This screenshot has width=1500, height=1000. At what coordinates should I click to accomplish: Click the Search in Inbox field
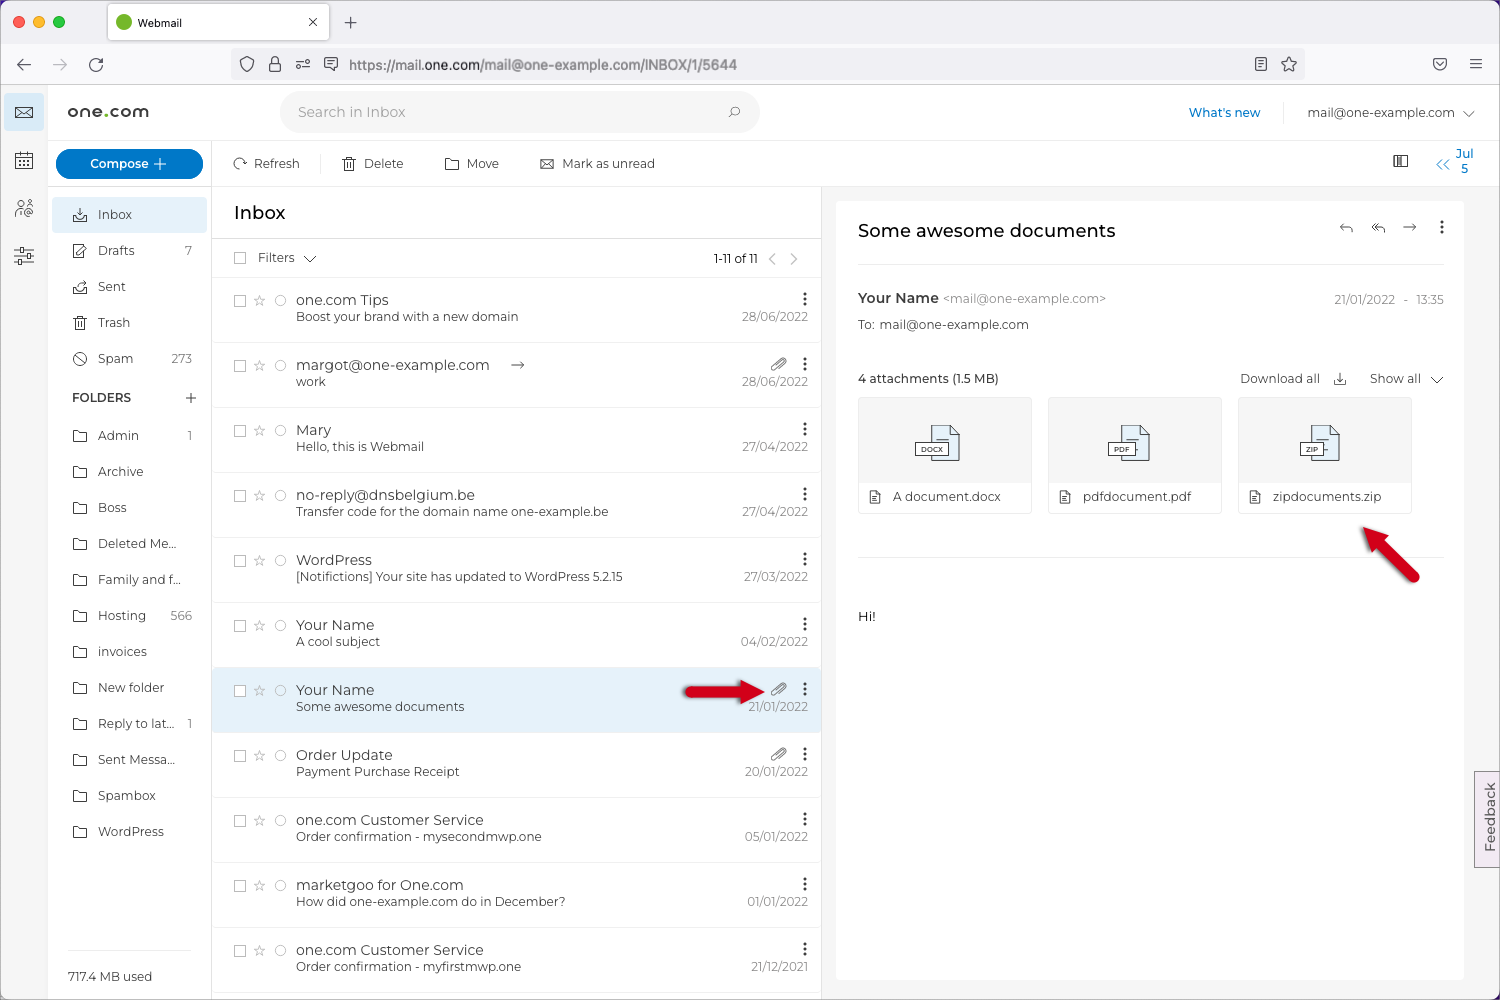[x=510, y=112]
